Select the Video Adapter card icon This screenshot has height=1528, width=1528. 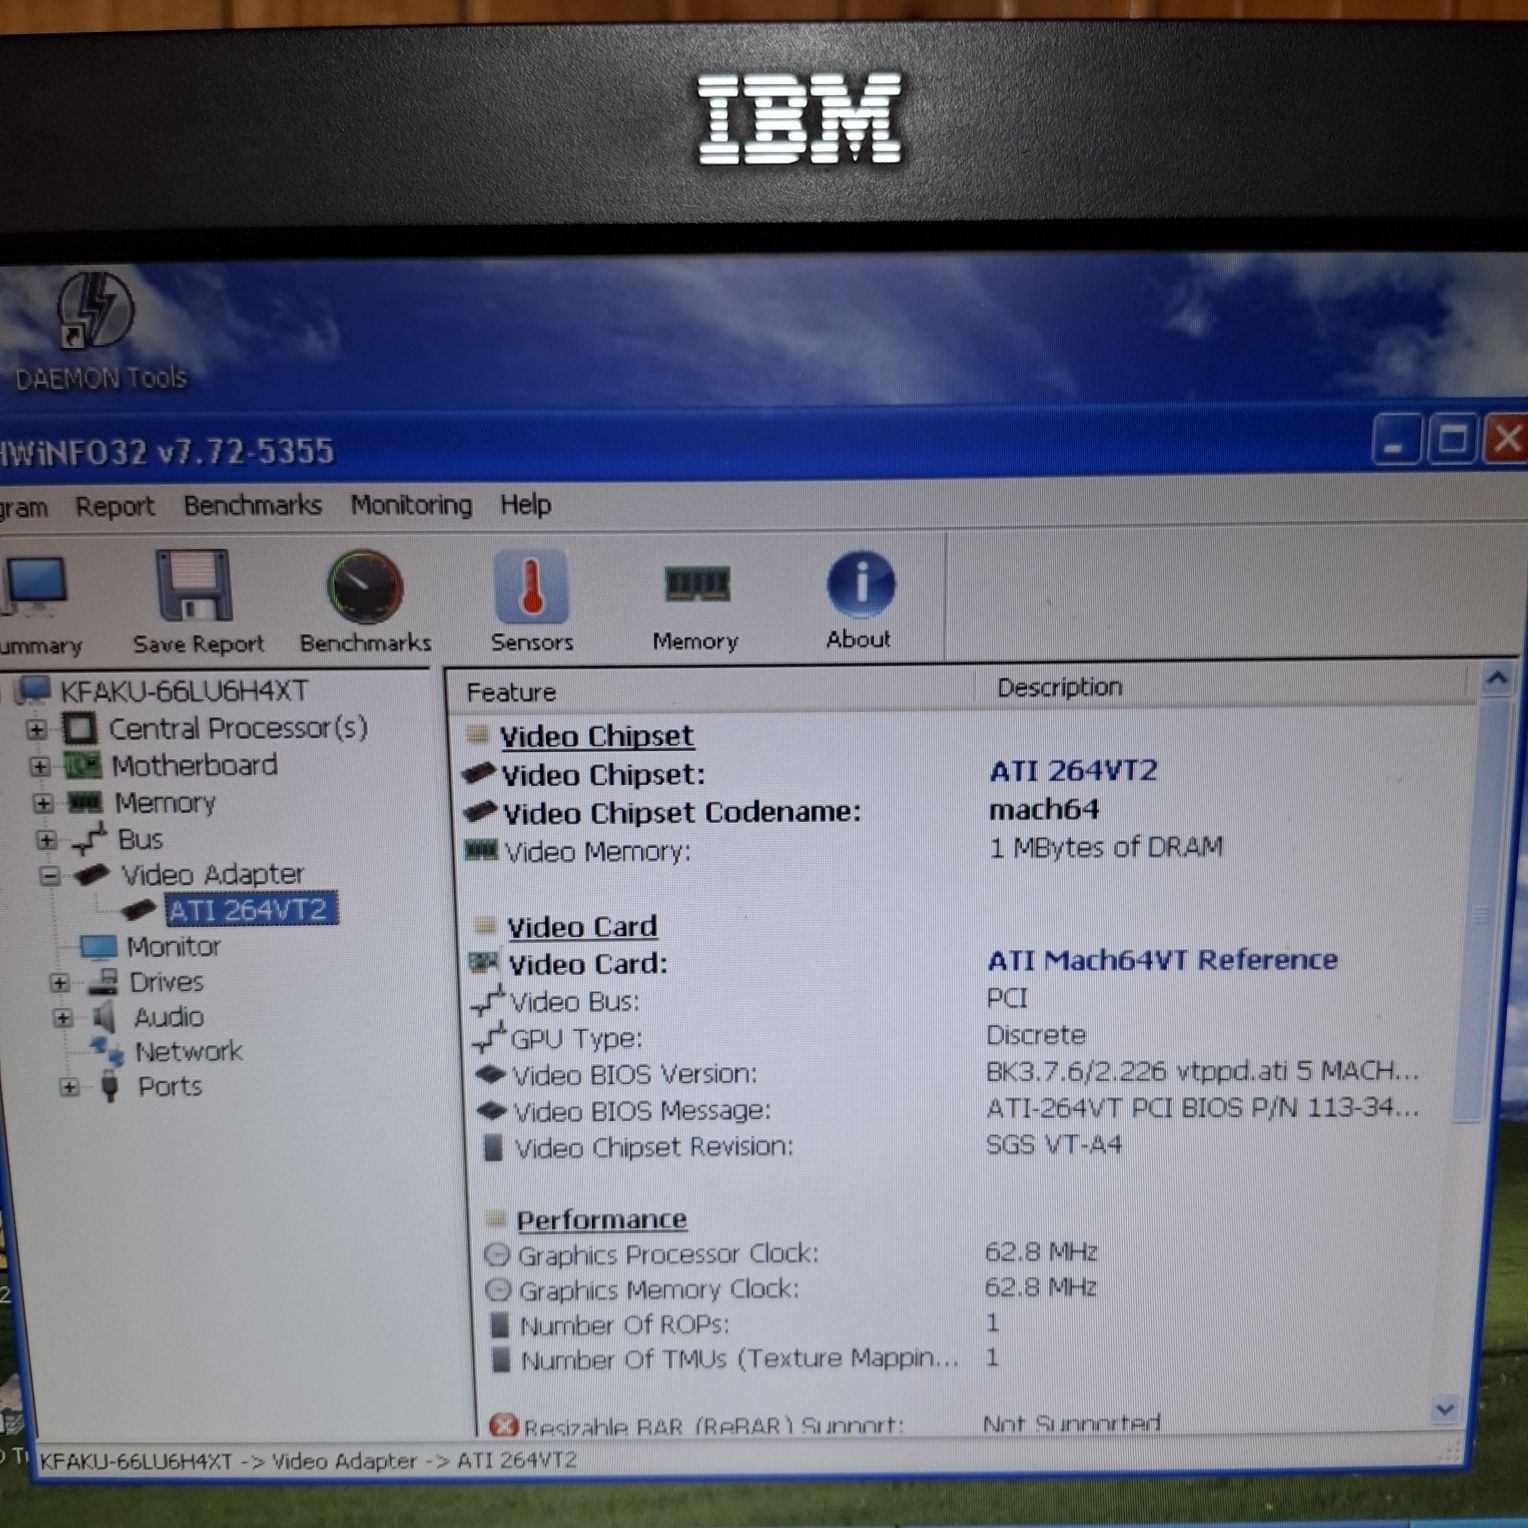91,875
